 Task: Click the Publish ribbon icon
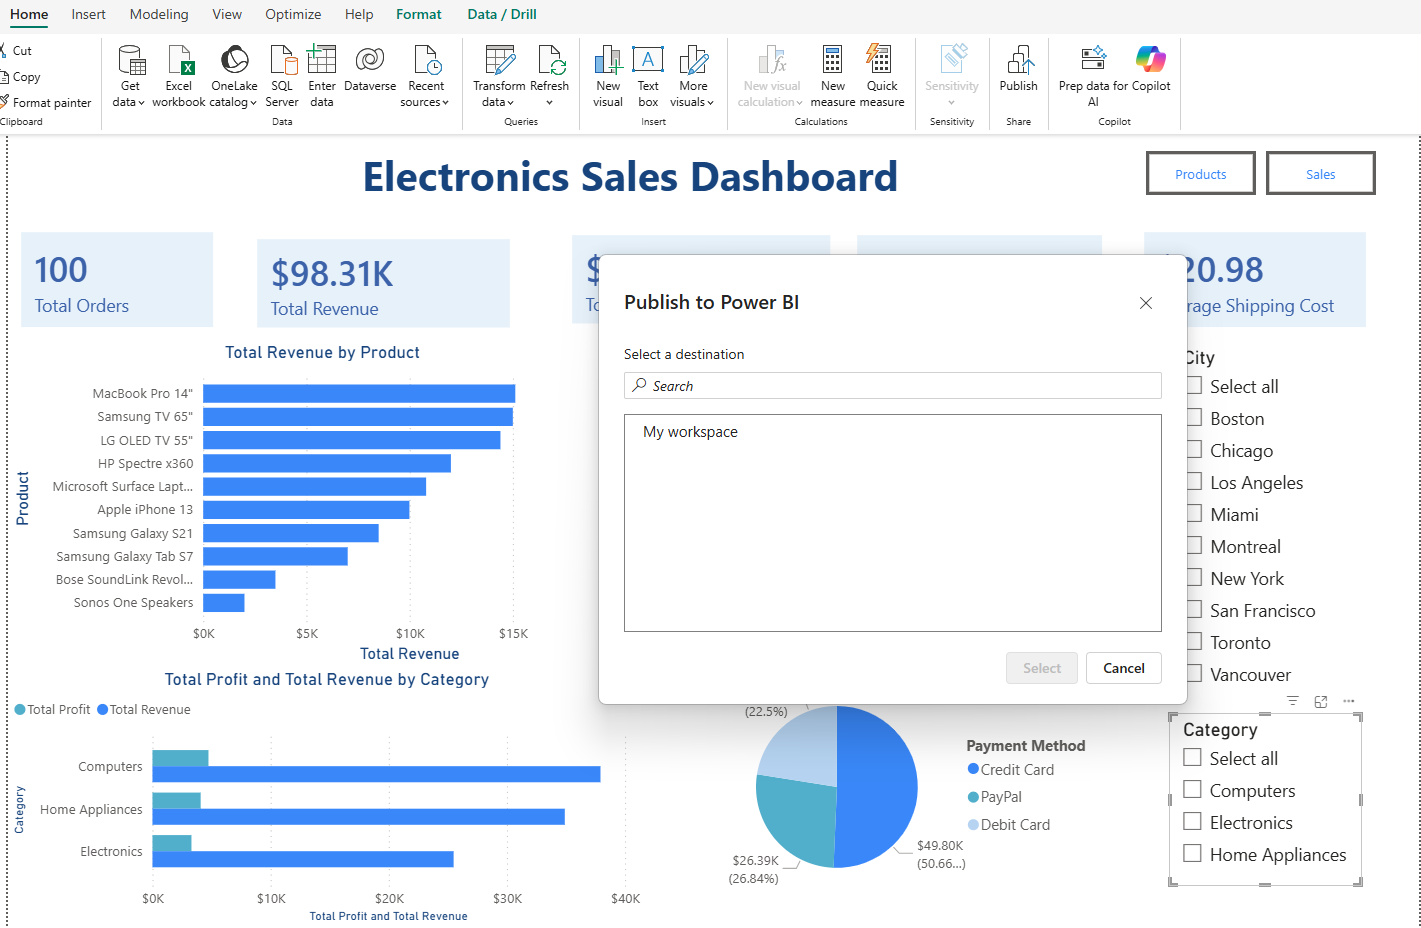click(1019, 60)
